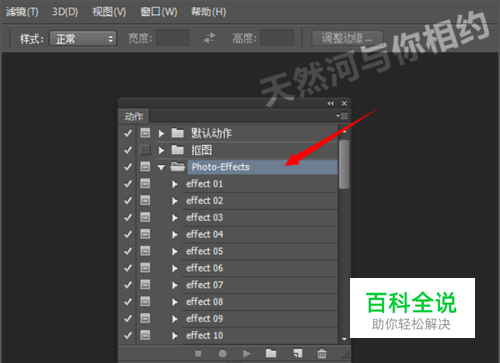The width and height of the screenshot is (500, 363).
Task: Expand the effect 06 action
Action: click(175, 268)
